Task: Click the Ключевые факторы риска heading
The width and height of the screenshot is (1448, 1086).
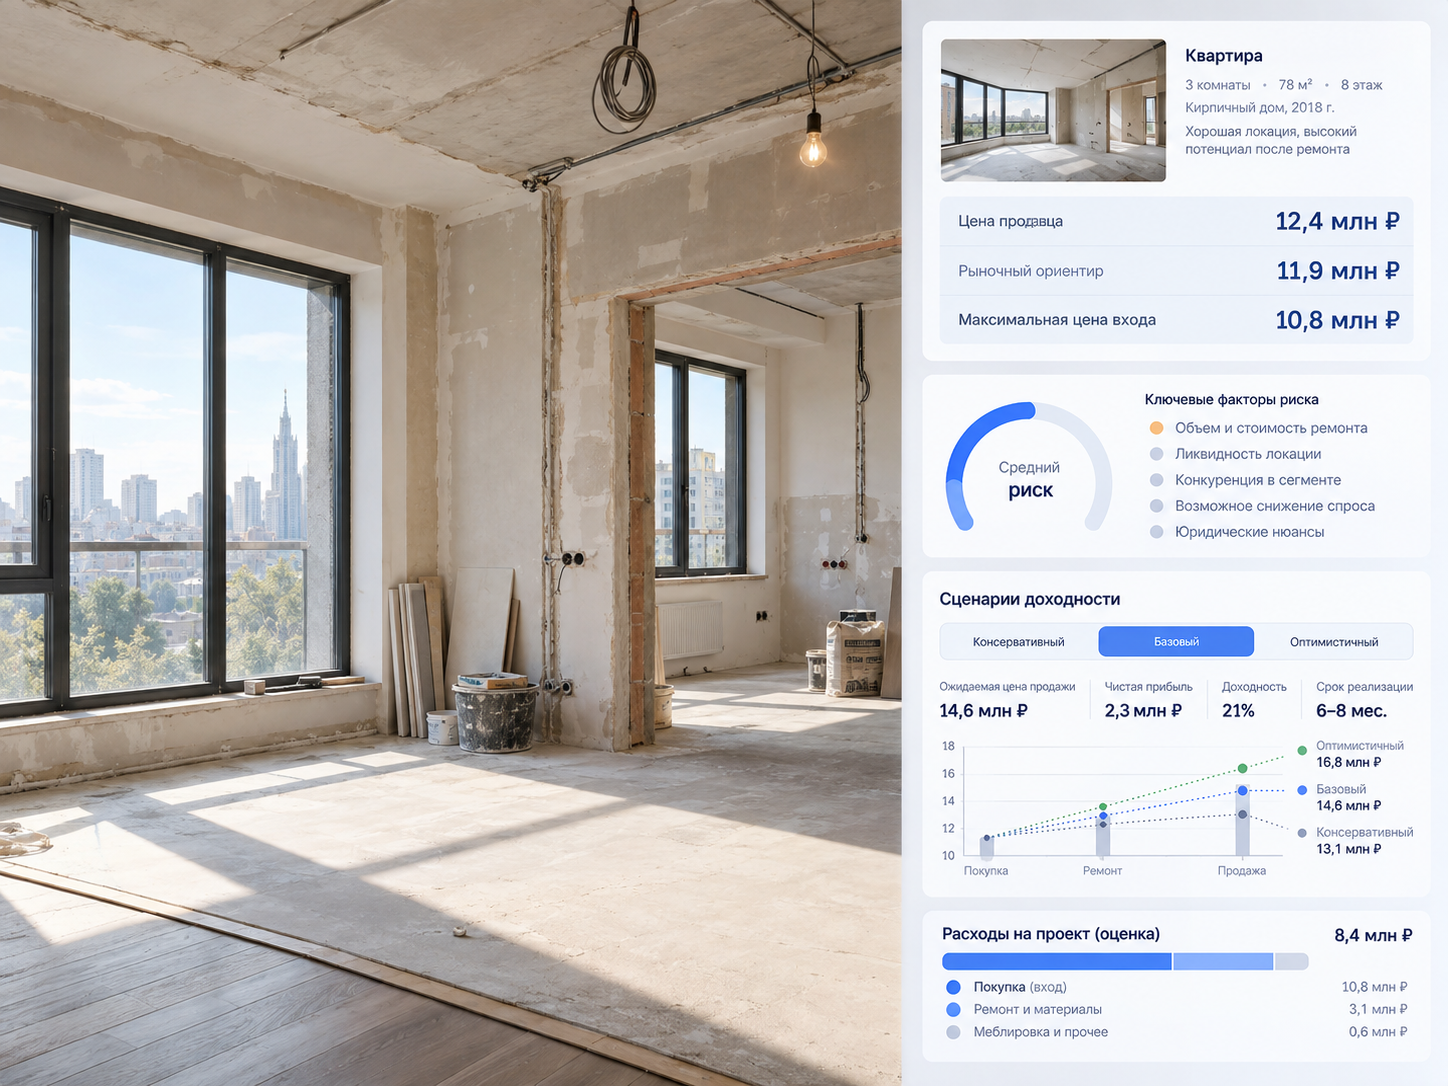Action: (x=1232, y=399)
